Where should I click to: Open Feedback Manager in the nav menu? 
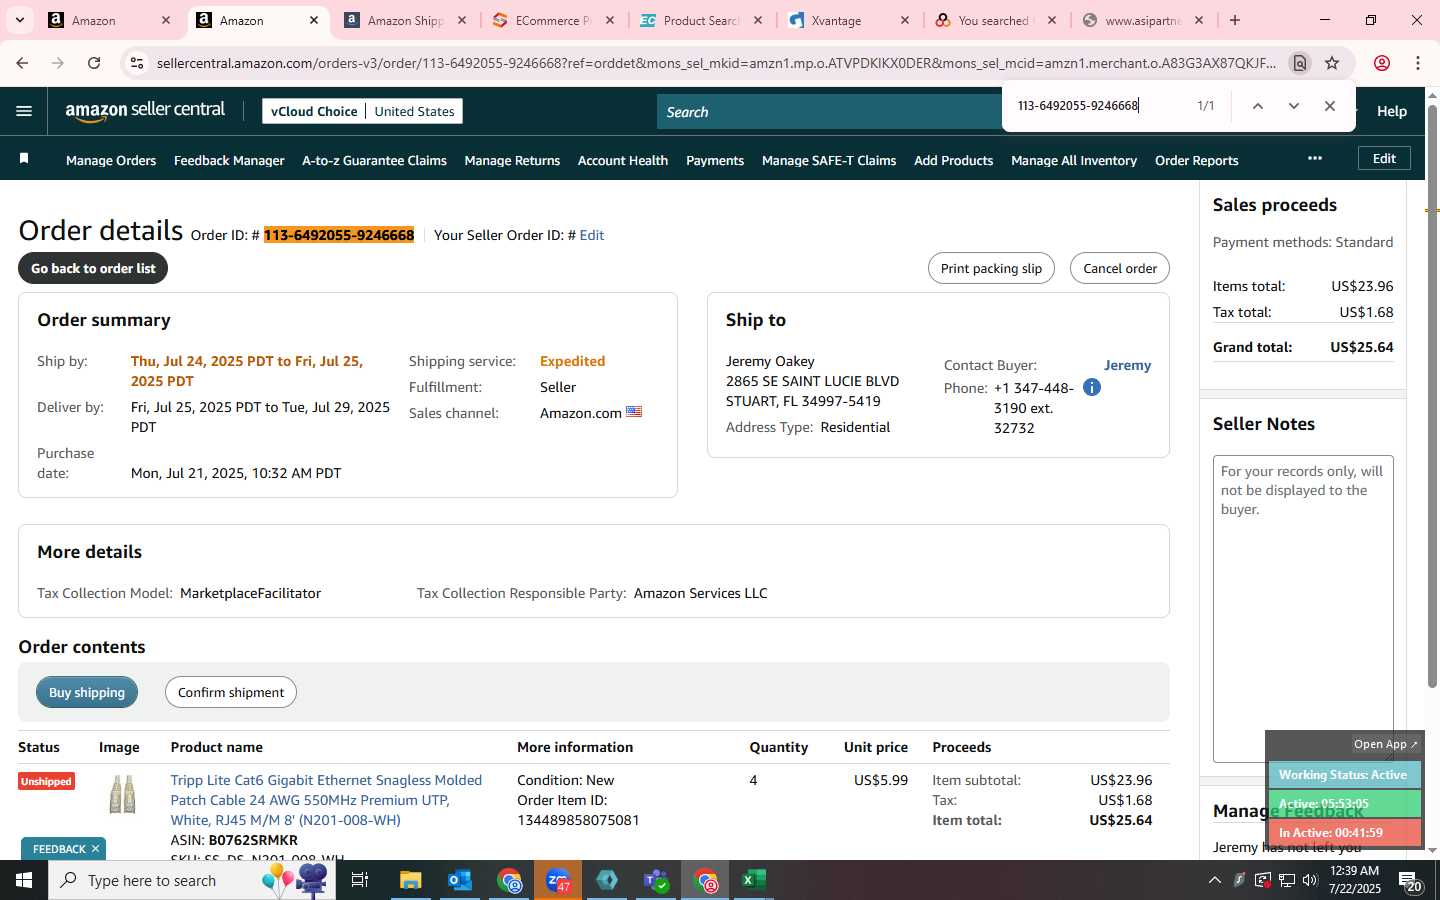[229, 160]
